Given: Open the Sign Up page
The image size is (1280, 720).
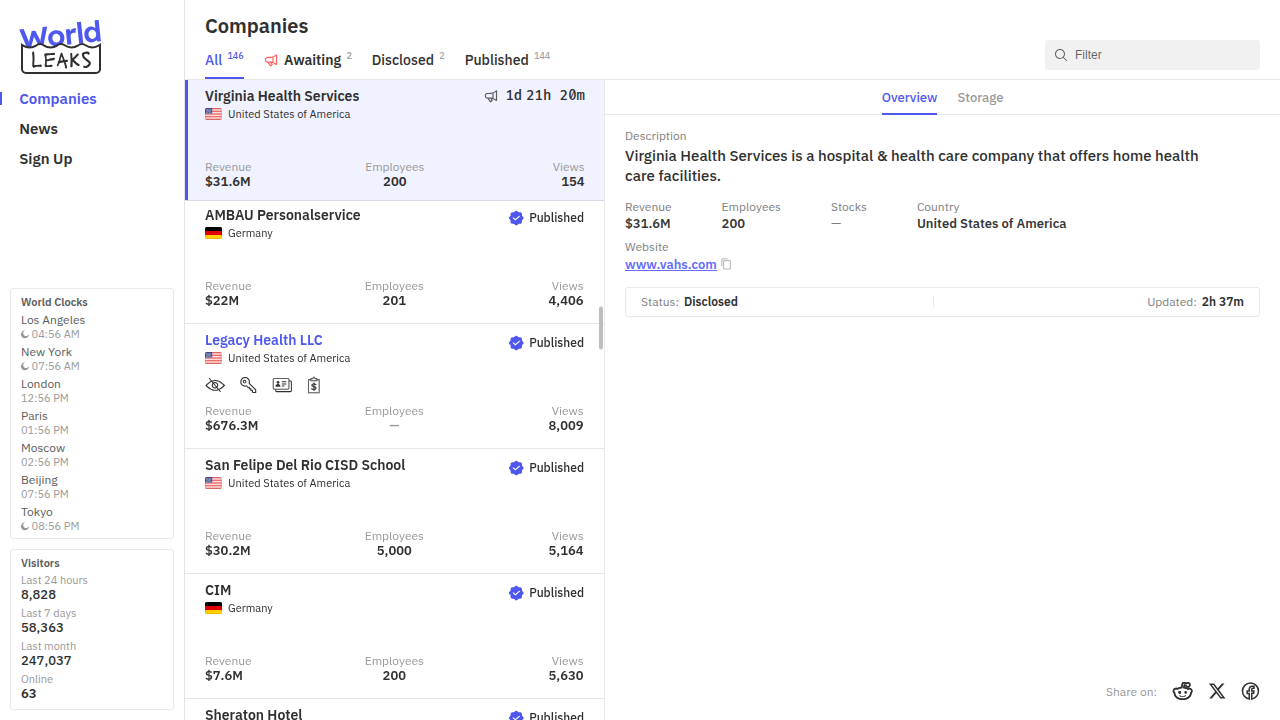Looking at the screenshot, I should pyautogui.click(x=46, y=159).
